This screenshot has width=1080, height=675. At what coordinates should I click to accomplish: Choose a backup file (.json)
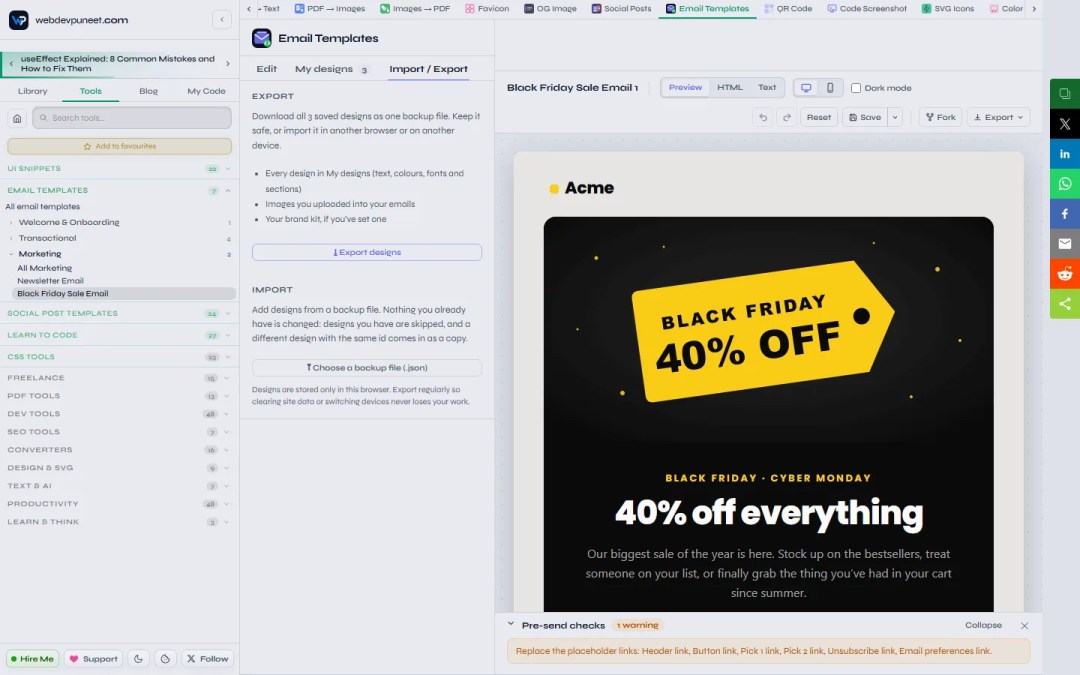pyautogui.click(x=366, y=368)
